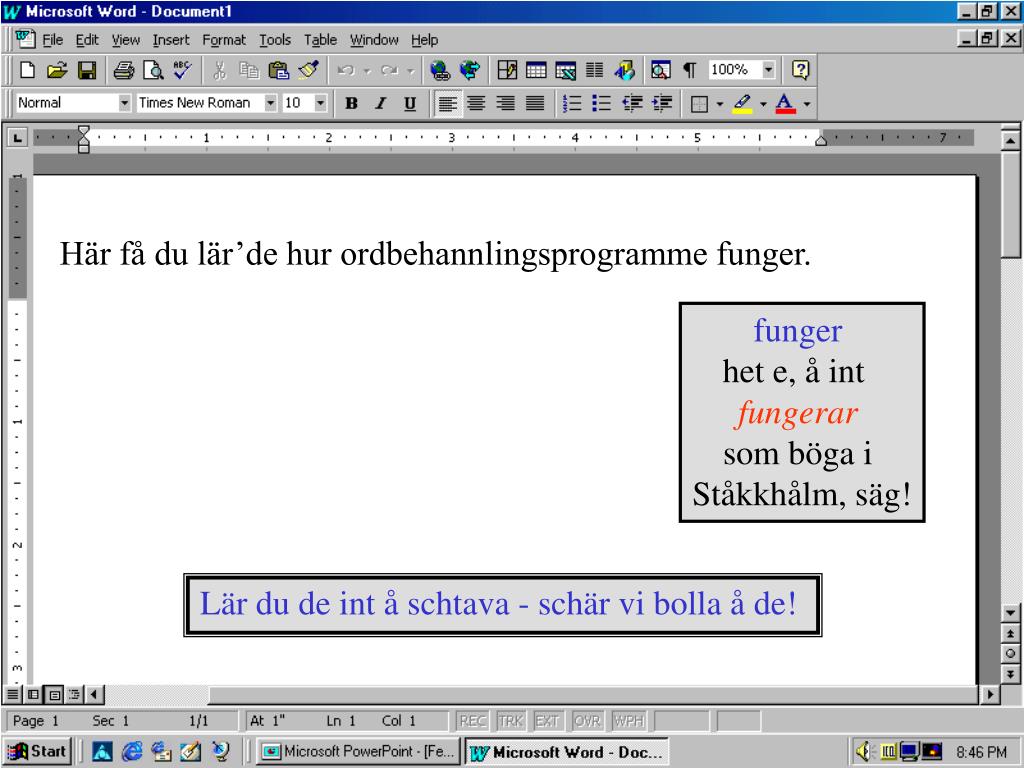Paste from clipboard icon
The height and width of the screenshot is (768, 1024).
pyautogui.click(x=279, y=69)
